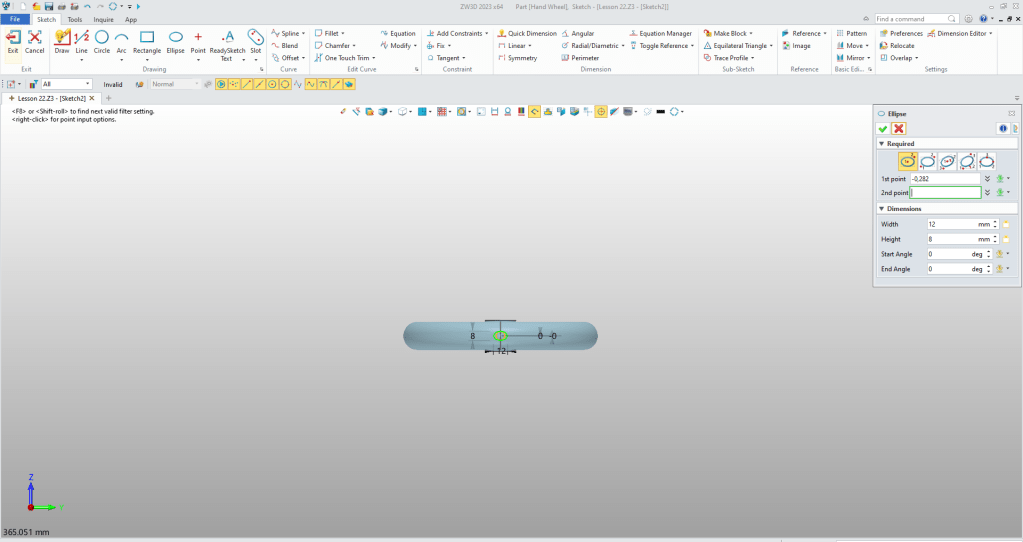
Task: Open the Quick Dimension tool
Action: click(527, 33)
